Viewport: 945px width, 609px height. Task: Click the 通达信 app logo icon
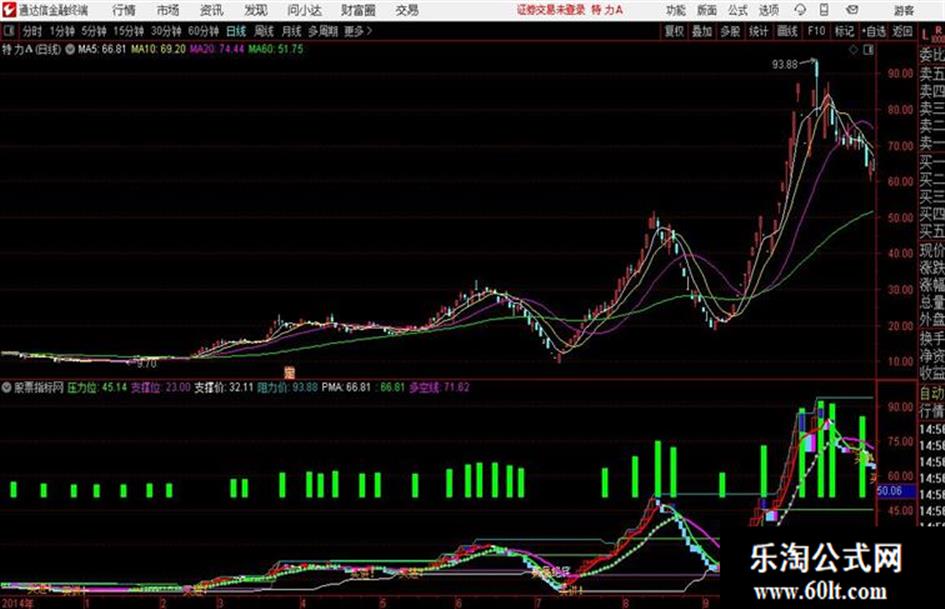pos(8,9)
